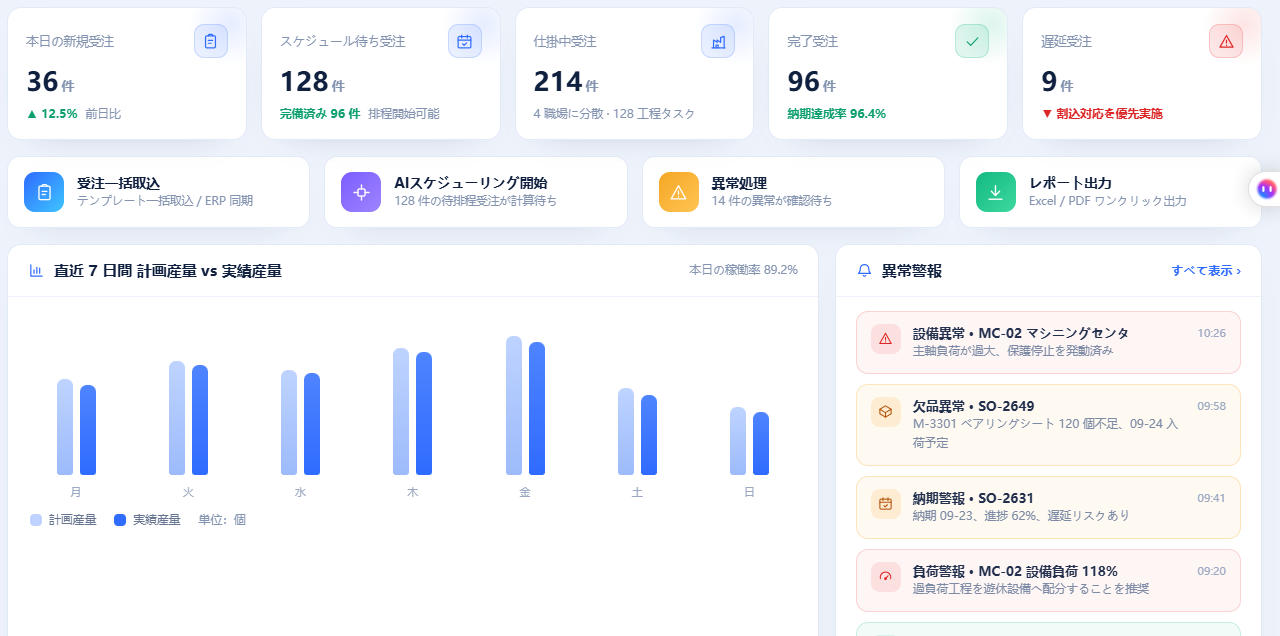Click 36 件 value on 本日の新規受注
This screenshot has height=636, width=1280.
(x=50, y=82)
